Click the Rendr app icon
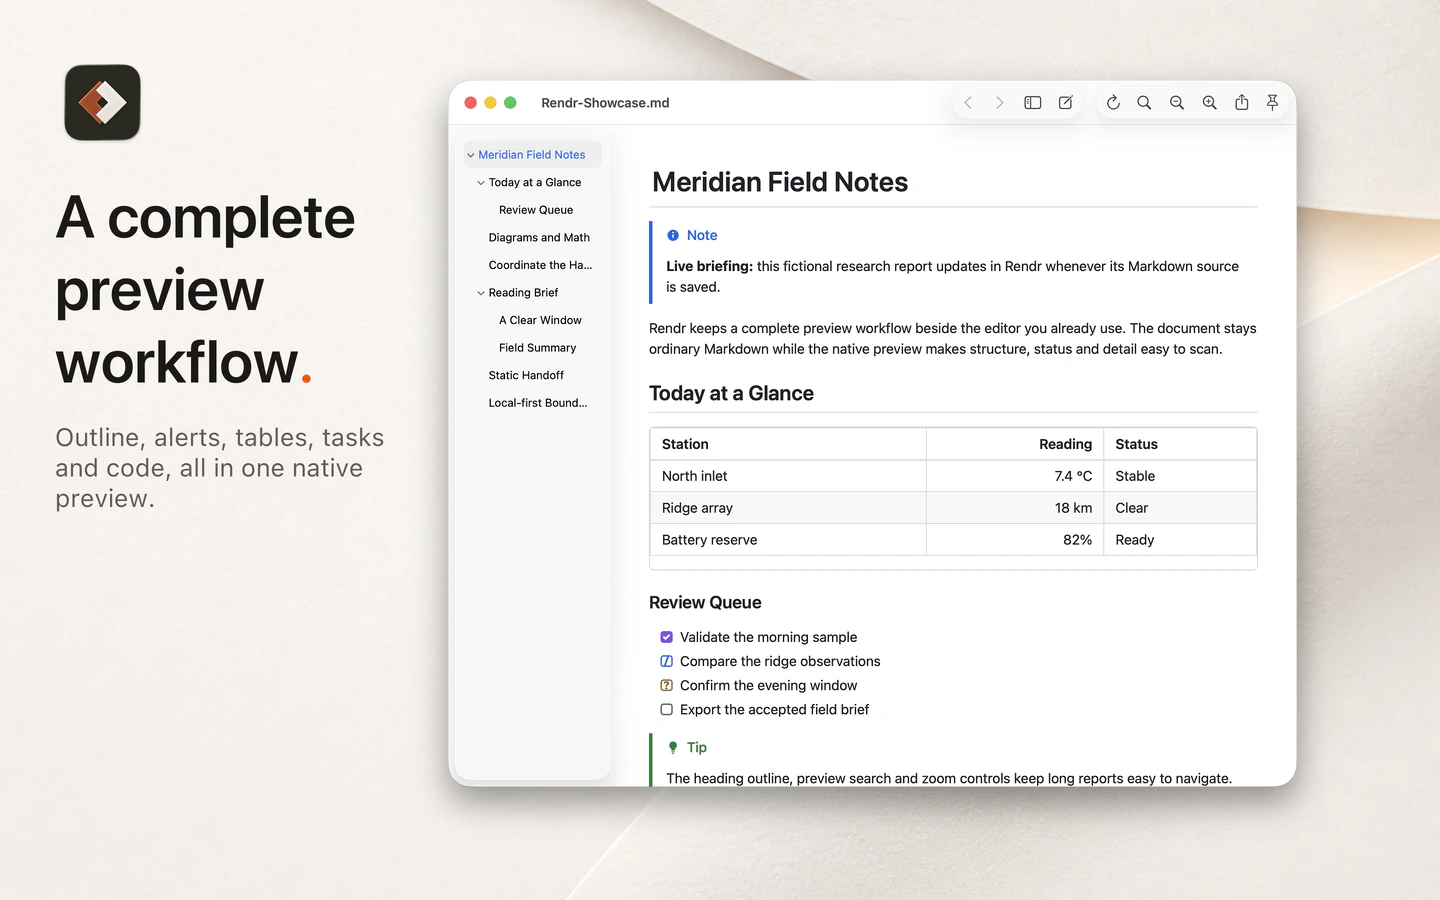The width and height of the screenshot is (1440, 900). pyautogui.click(x=102, y=102)
